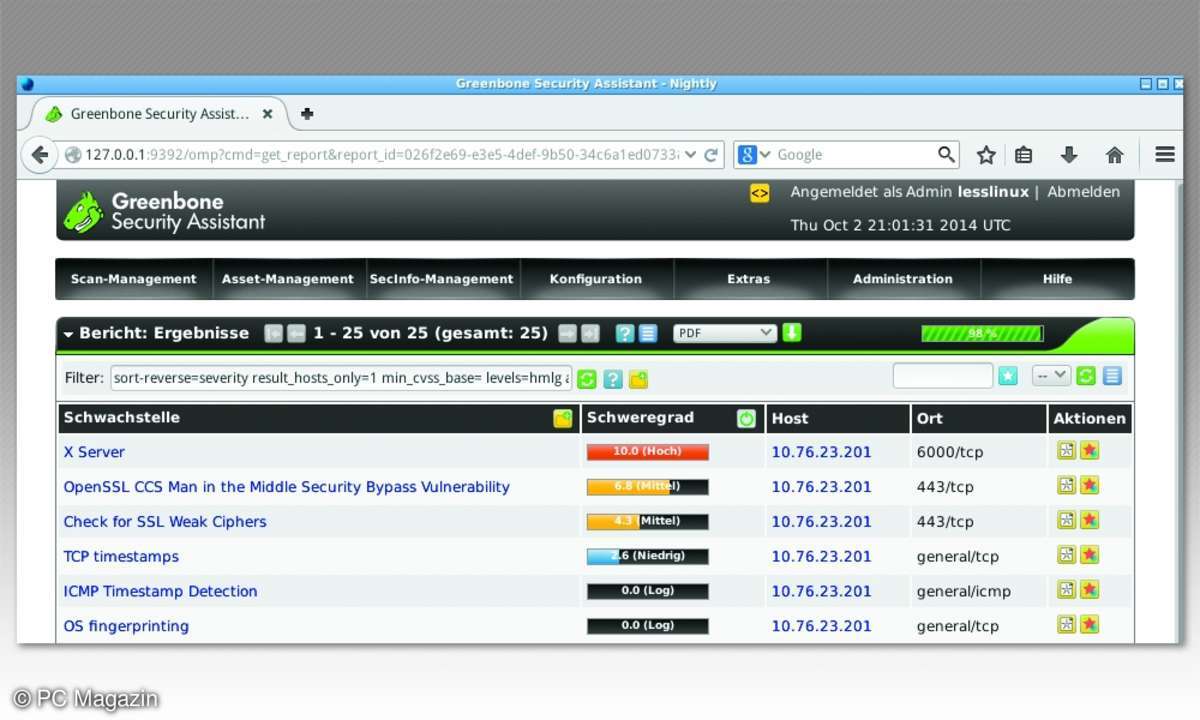Viewport: 1200px width, 720px height.
Task: Click the yellow code icon next to Angemeldet
Action: coord(760,193)
